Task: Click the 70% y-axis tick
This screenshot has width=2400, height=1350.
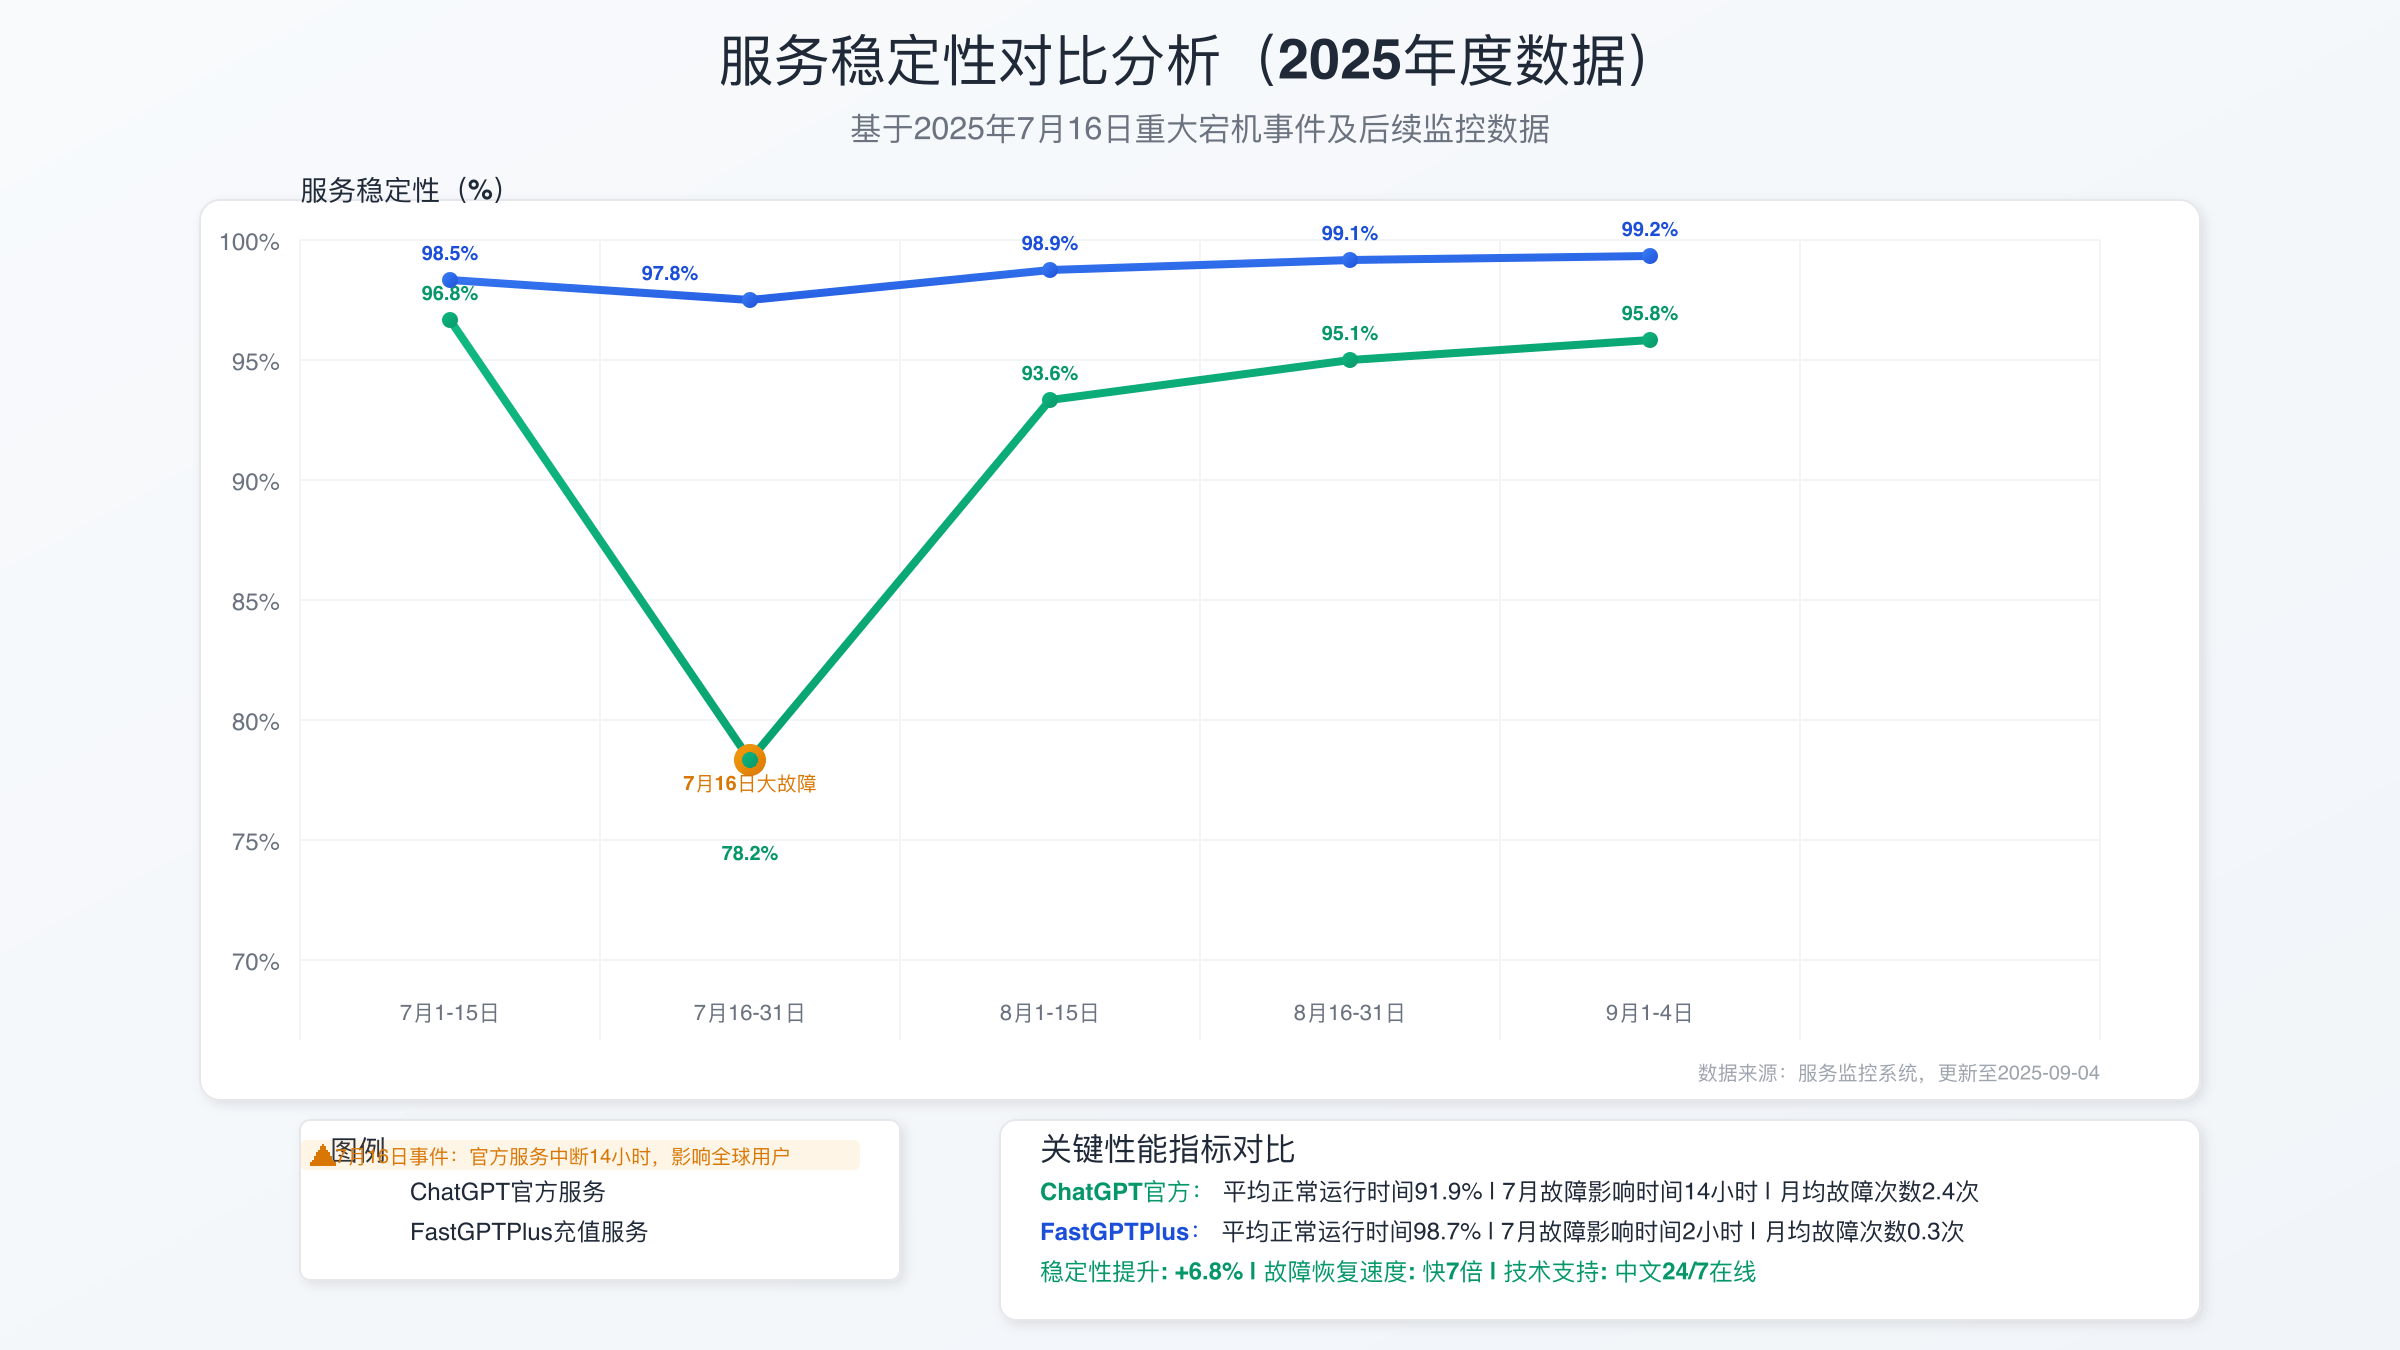Action: (256, 962)
